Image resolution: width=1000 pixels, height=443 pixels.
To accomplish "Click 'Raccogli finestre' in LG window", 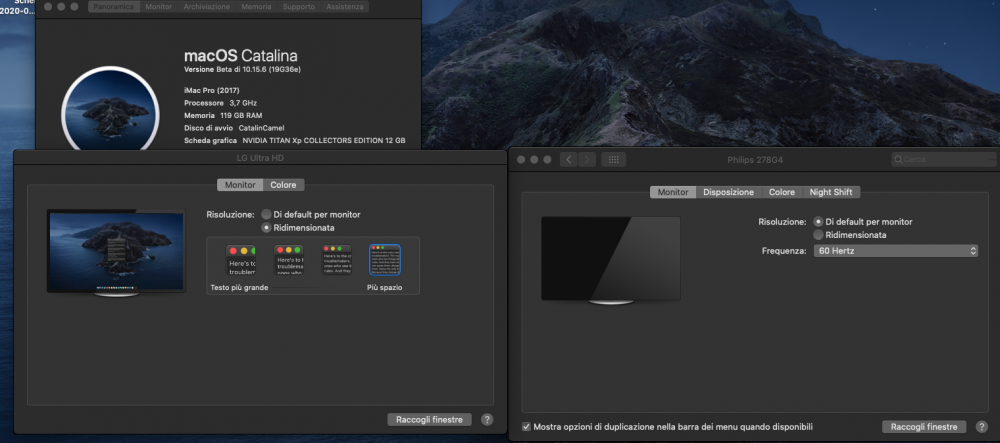I will [x=429, y=419].
